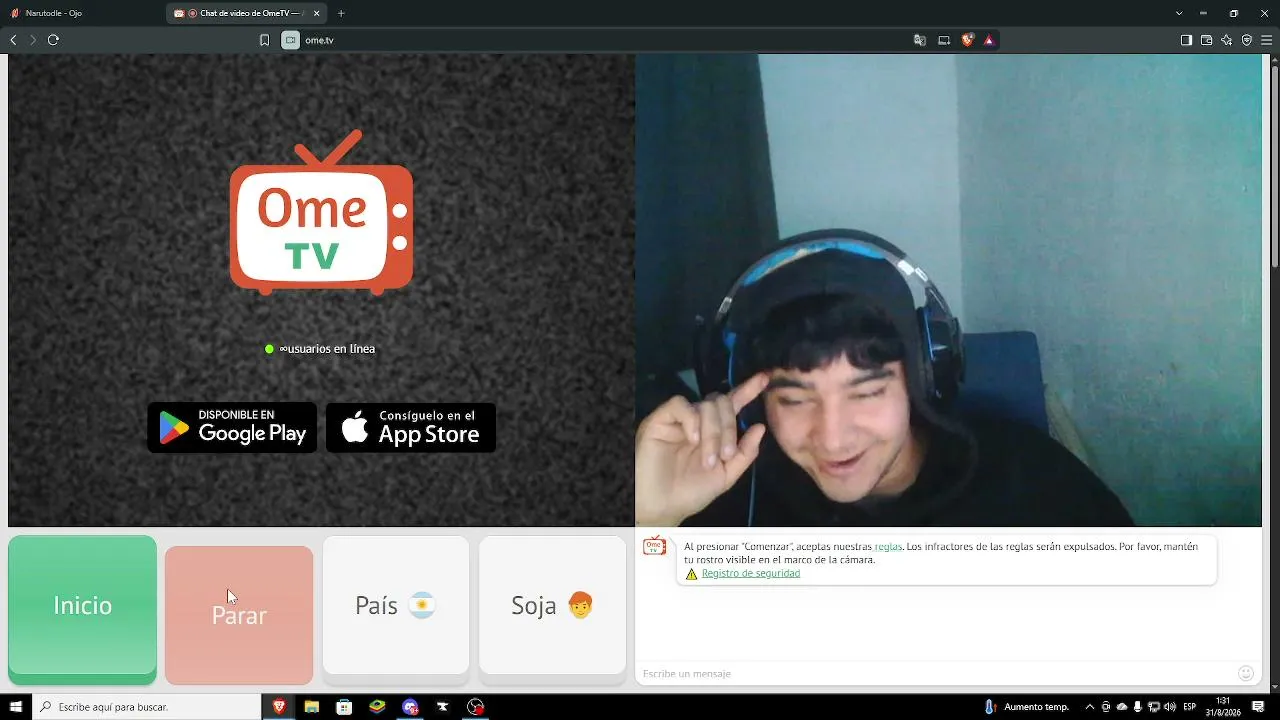Open the round purple taskbar app icon

click(x=410, y=707)
